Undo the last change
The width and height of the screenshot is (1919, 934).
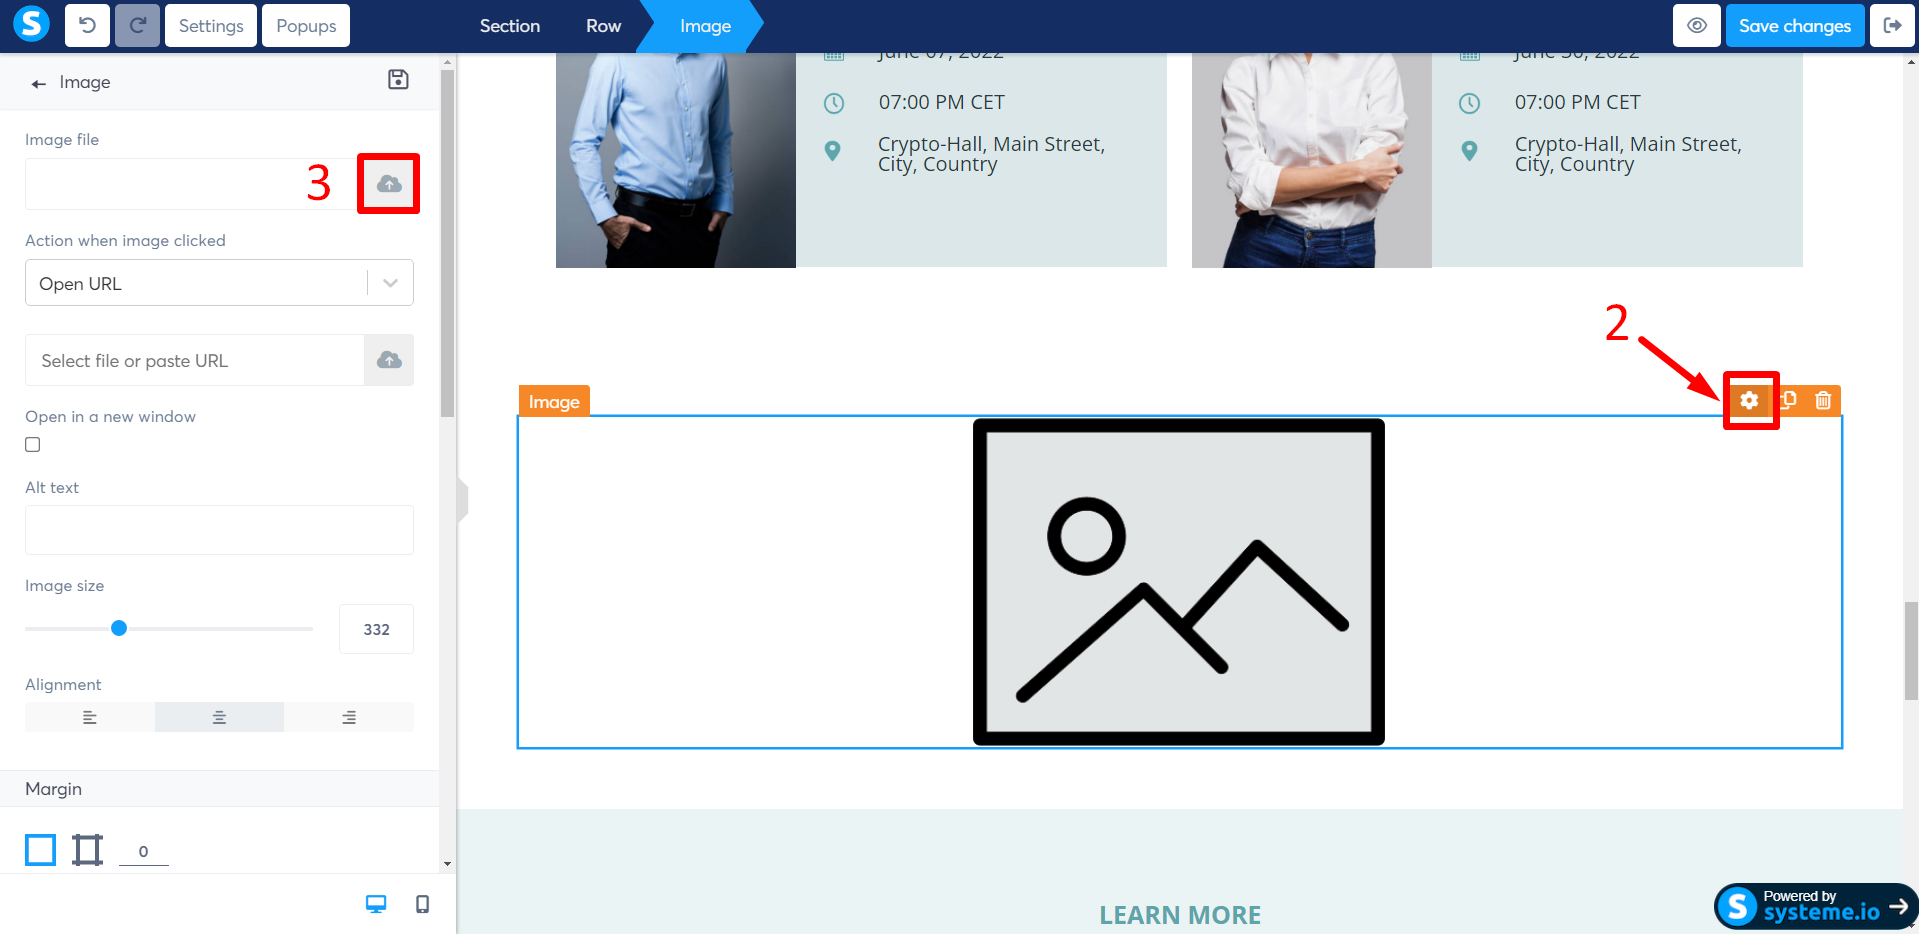(87, 25)
